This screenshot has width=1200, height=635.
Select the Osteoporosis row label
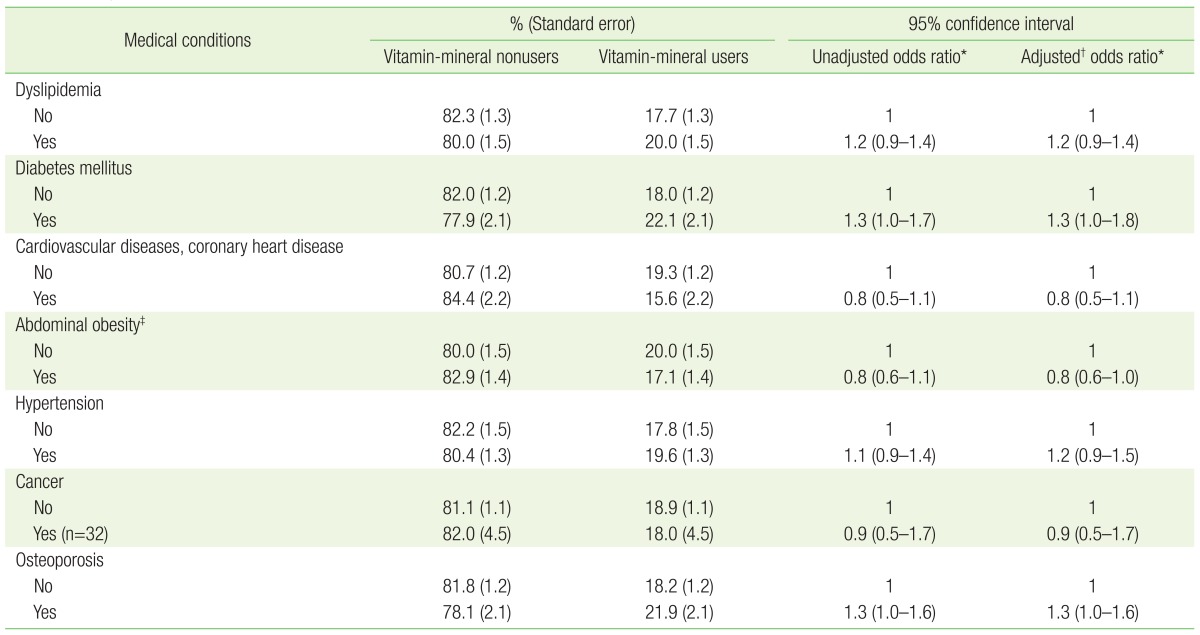[56, 560]
